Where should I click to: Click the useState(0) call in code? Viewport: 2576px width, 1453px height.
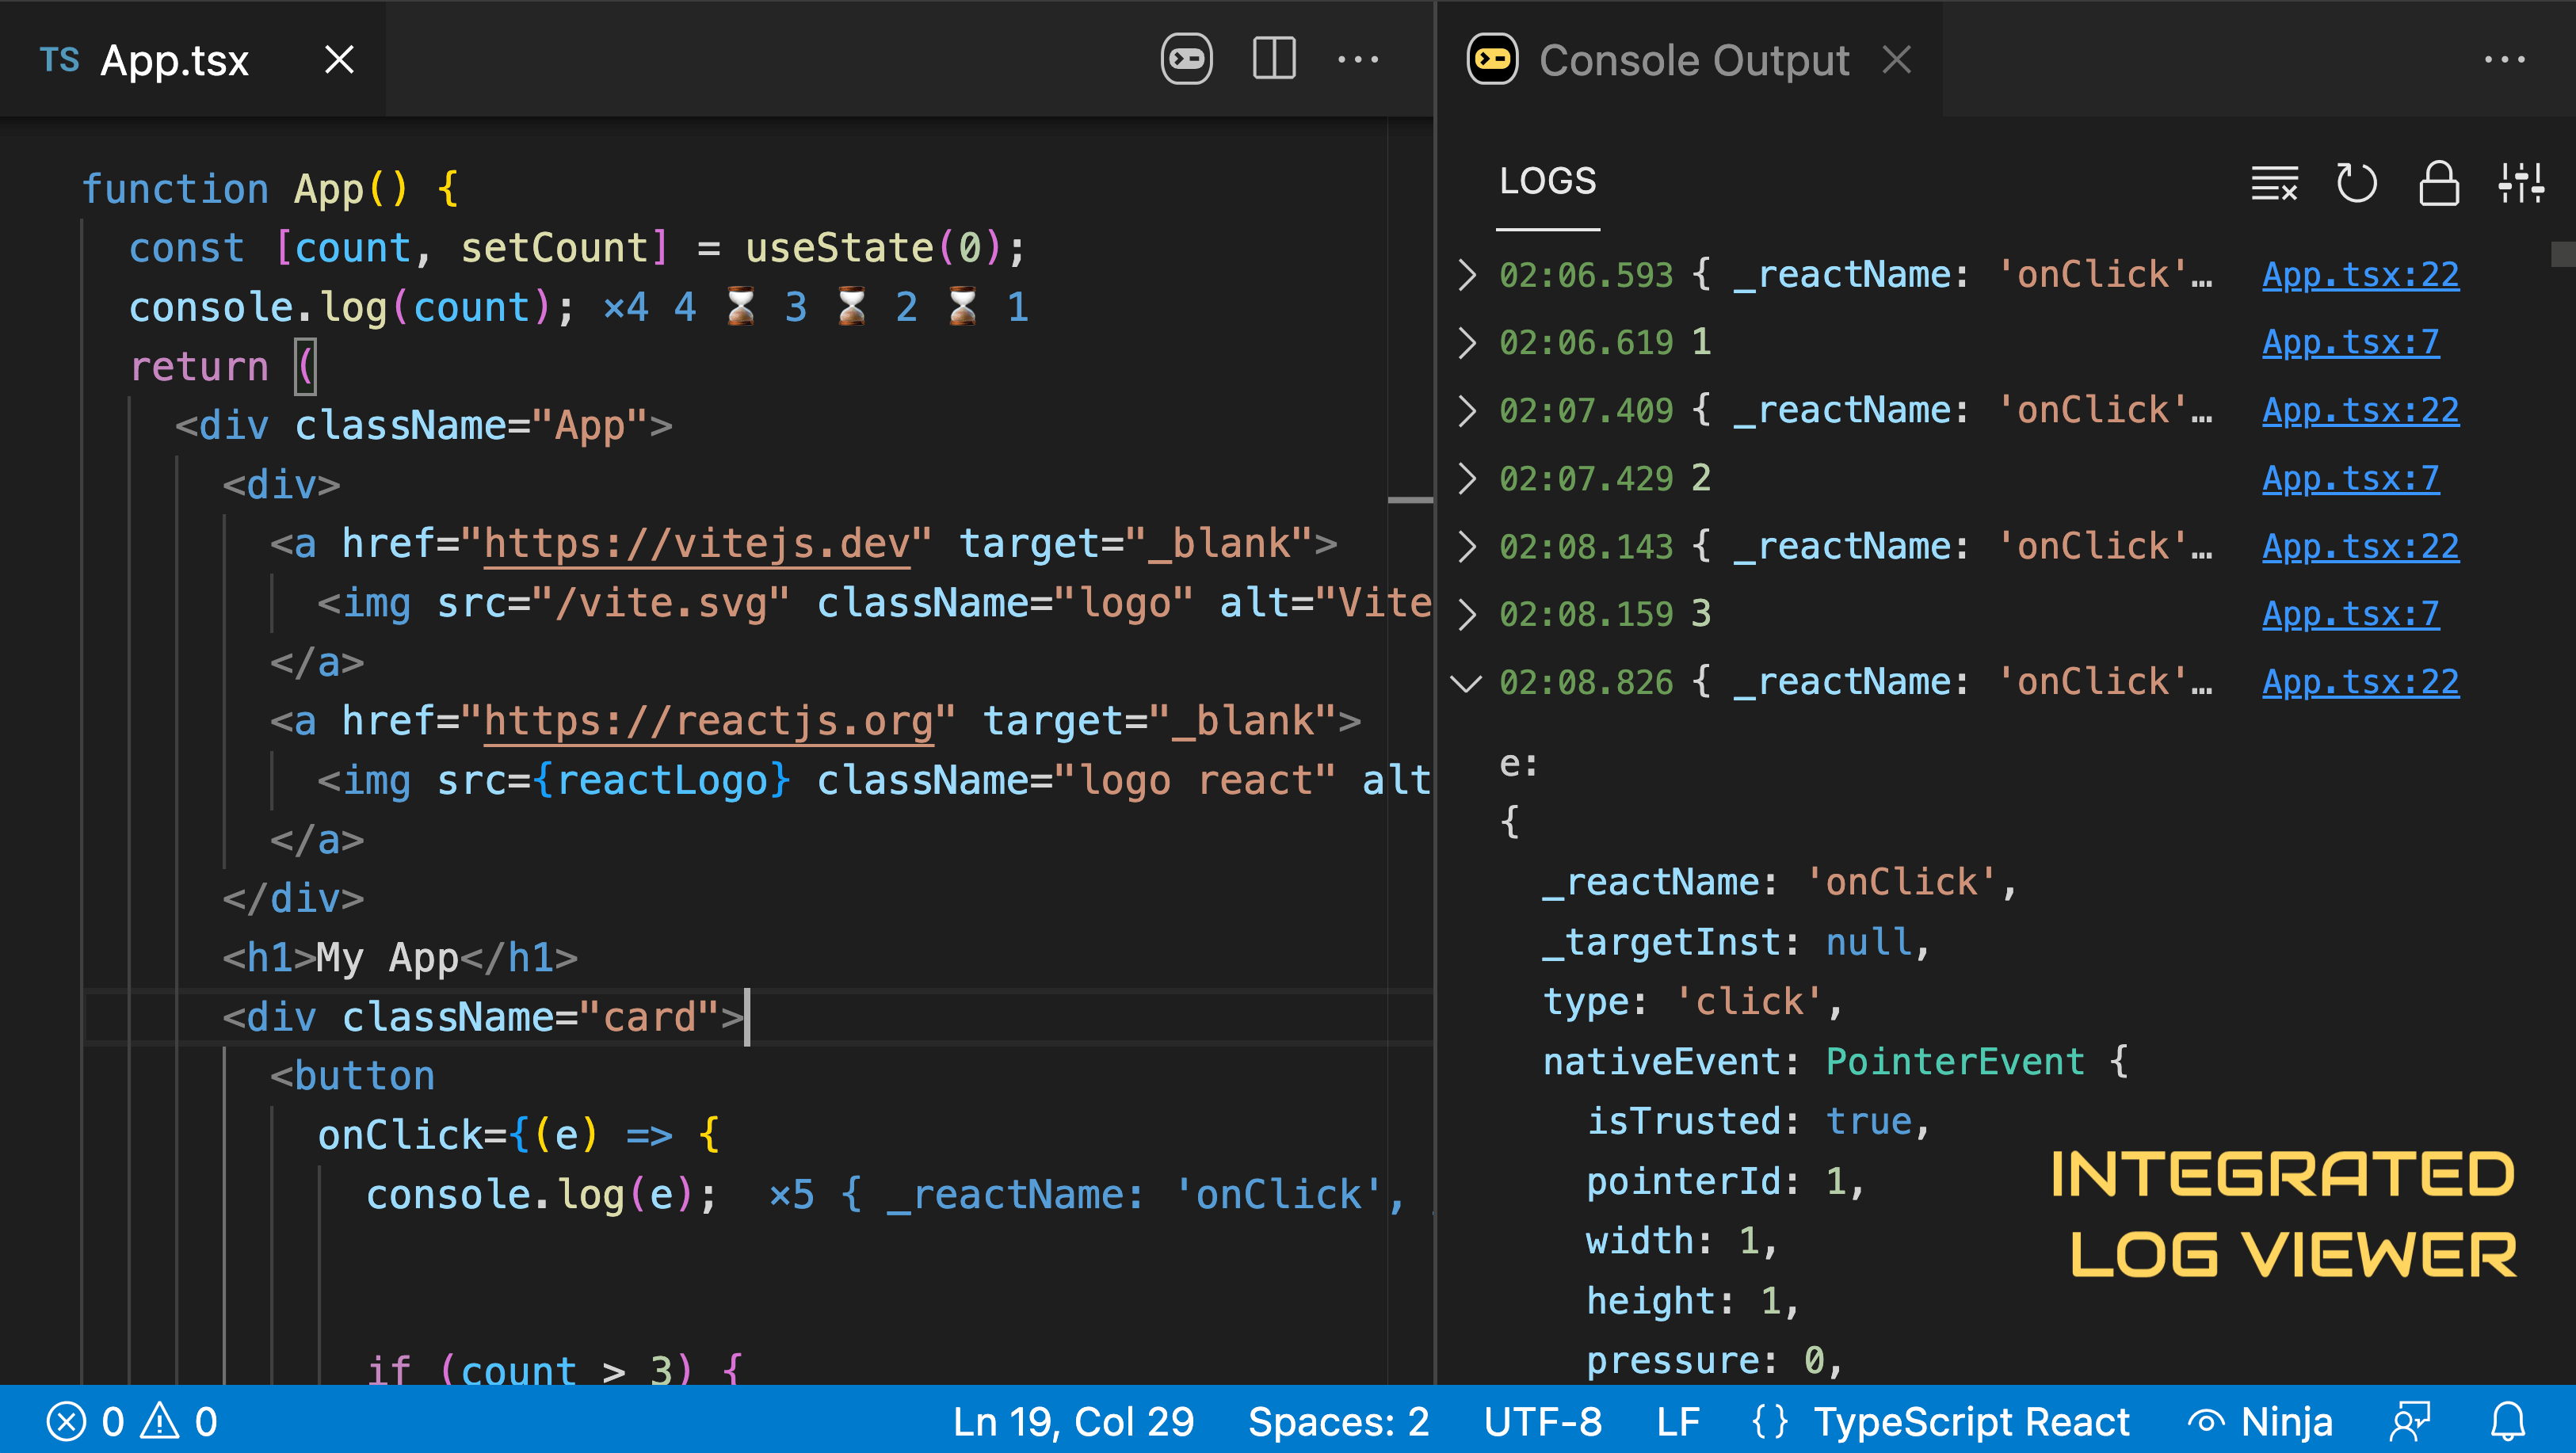pyautogui.click(x=874, y=248)
